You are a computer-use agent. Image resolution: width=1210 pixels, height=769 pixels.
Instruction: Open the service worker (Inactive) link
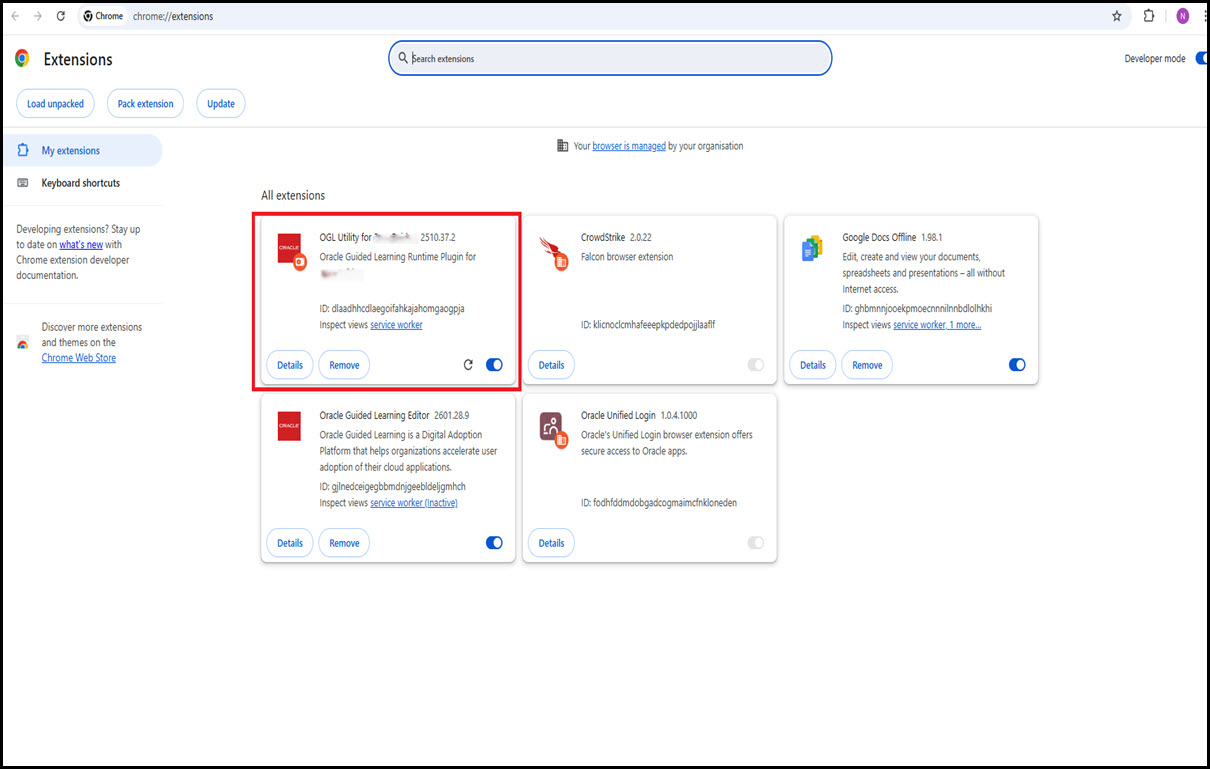click(414, 503)
